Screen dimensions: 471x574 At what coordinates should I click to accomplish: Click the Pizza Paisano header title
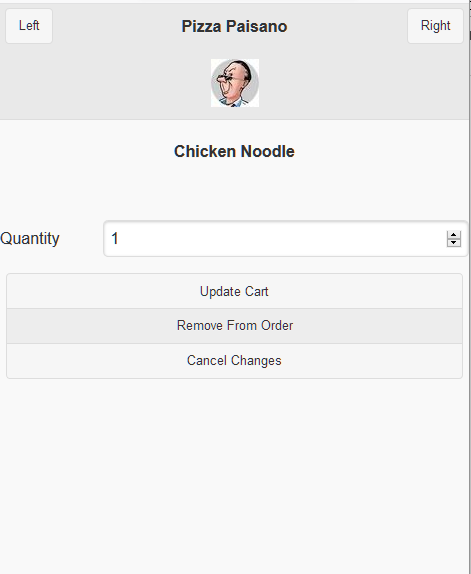click(x=235, y=26)
